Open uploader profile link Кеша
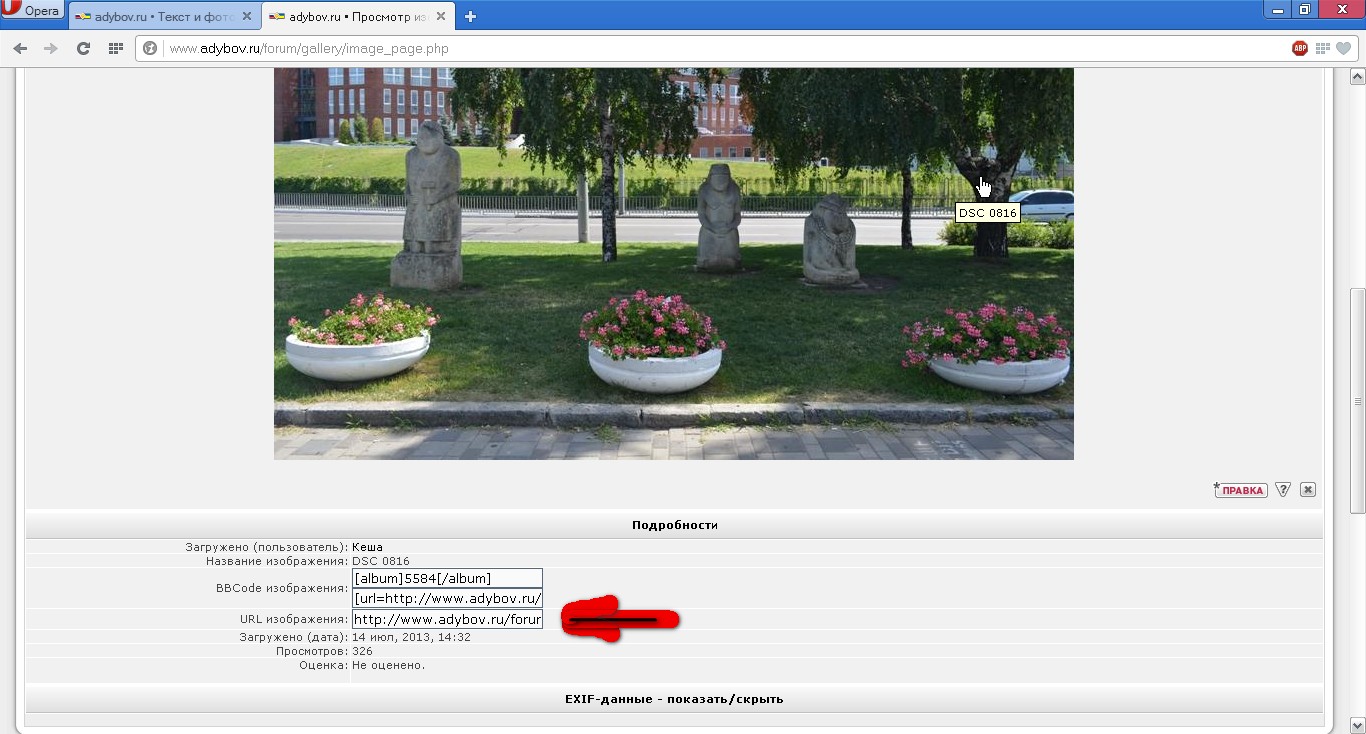The width and height of the screenshot is (1366, 734). [367, 547]
